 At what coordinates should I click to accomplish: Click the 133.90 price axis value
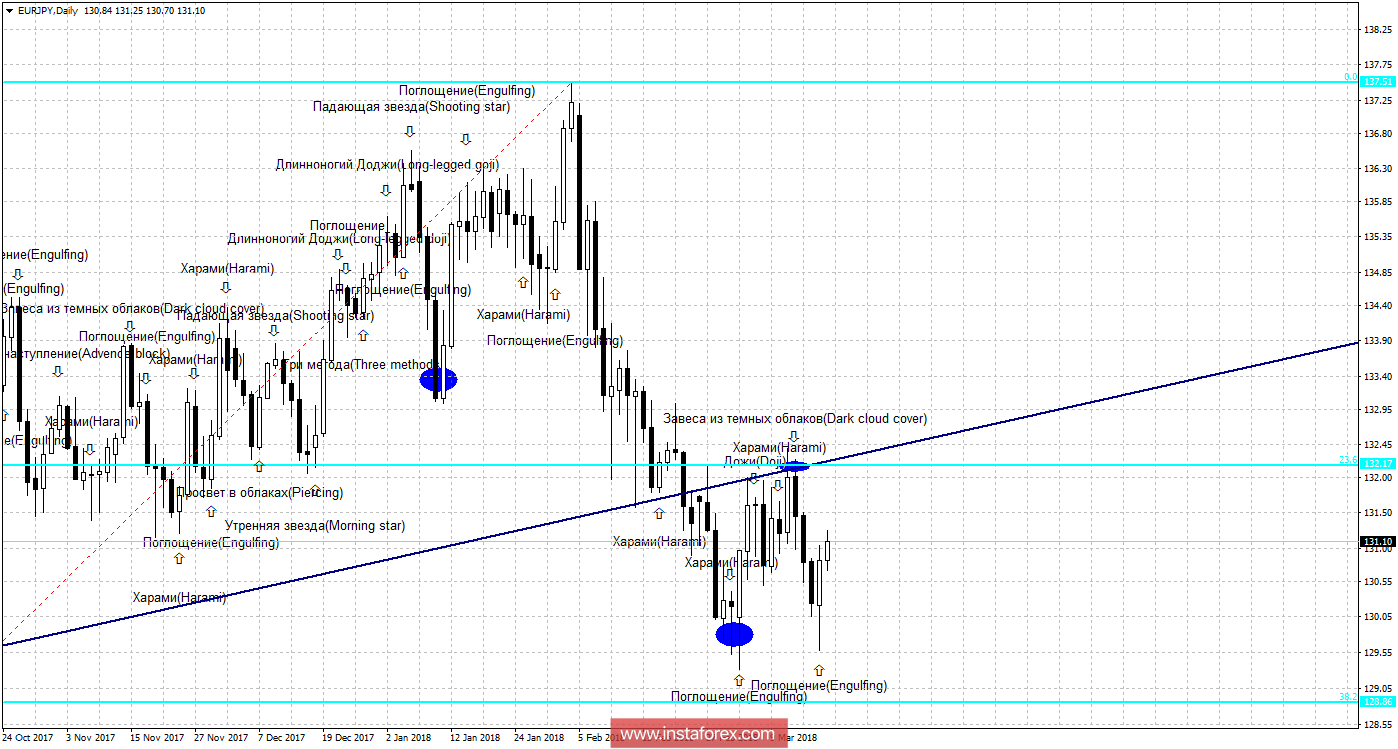point(1379,341)
